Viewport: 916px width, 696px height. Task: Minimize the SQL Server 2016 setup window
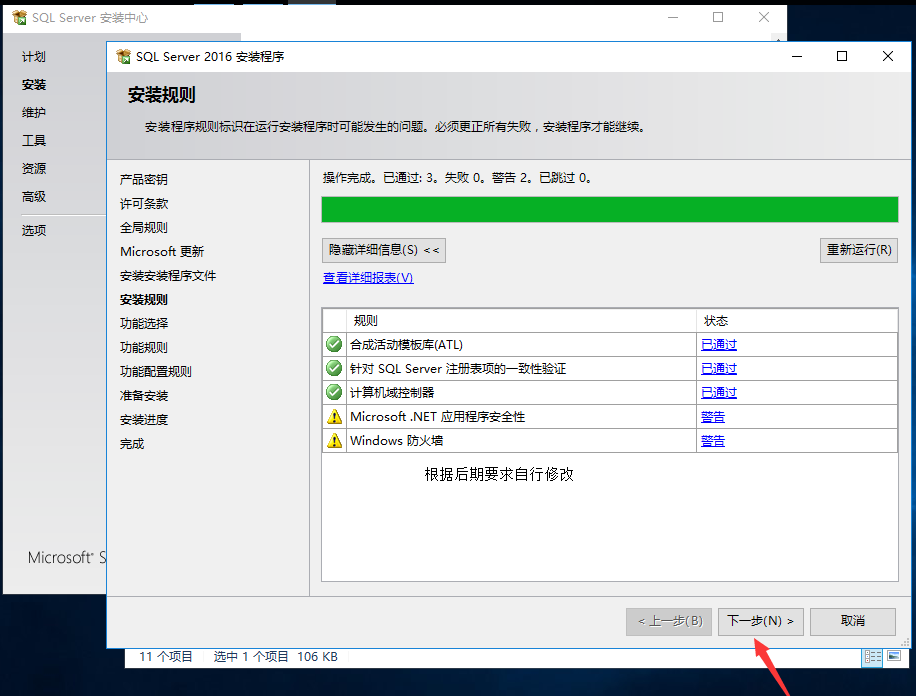pos(797,56)
